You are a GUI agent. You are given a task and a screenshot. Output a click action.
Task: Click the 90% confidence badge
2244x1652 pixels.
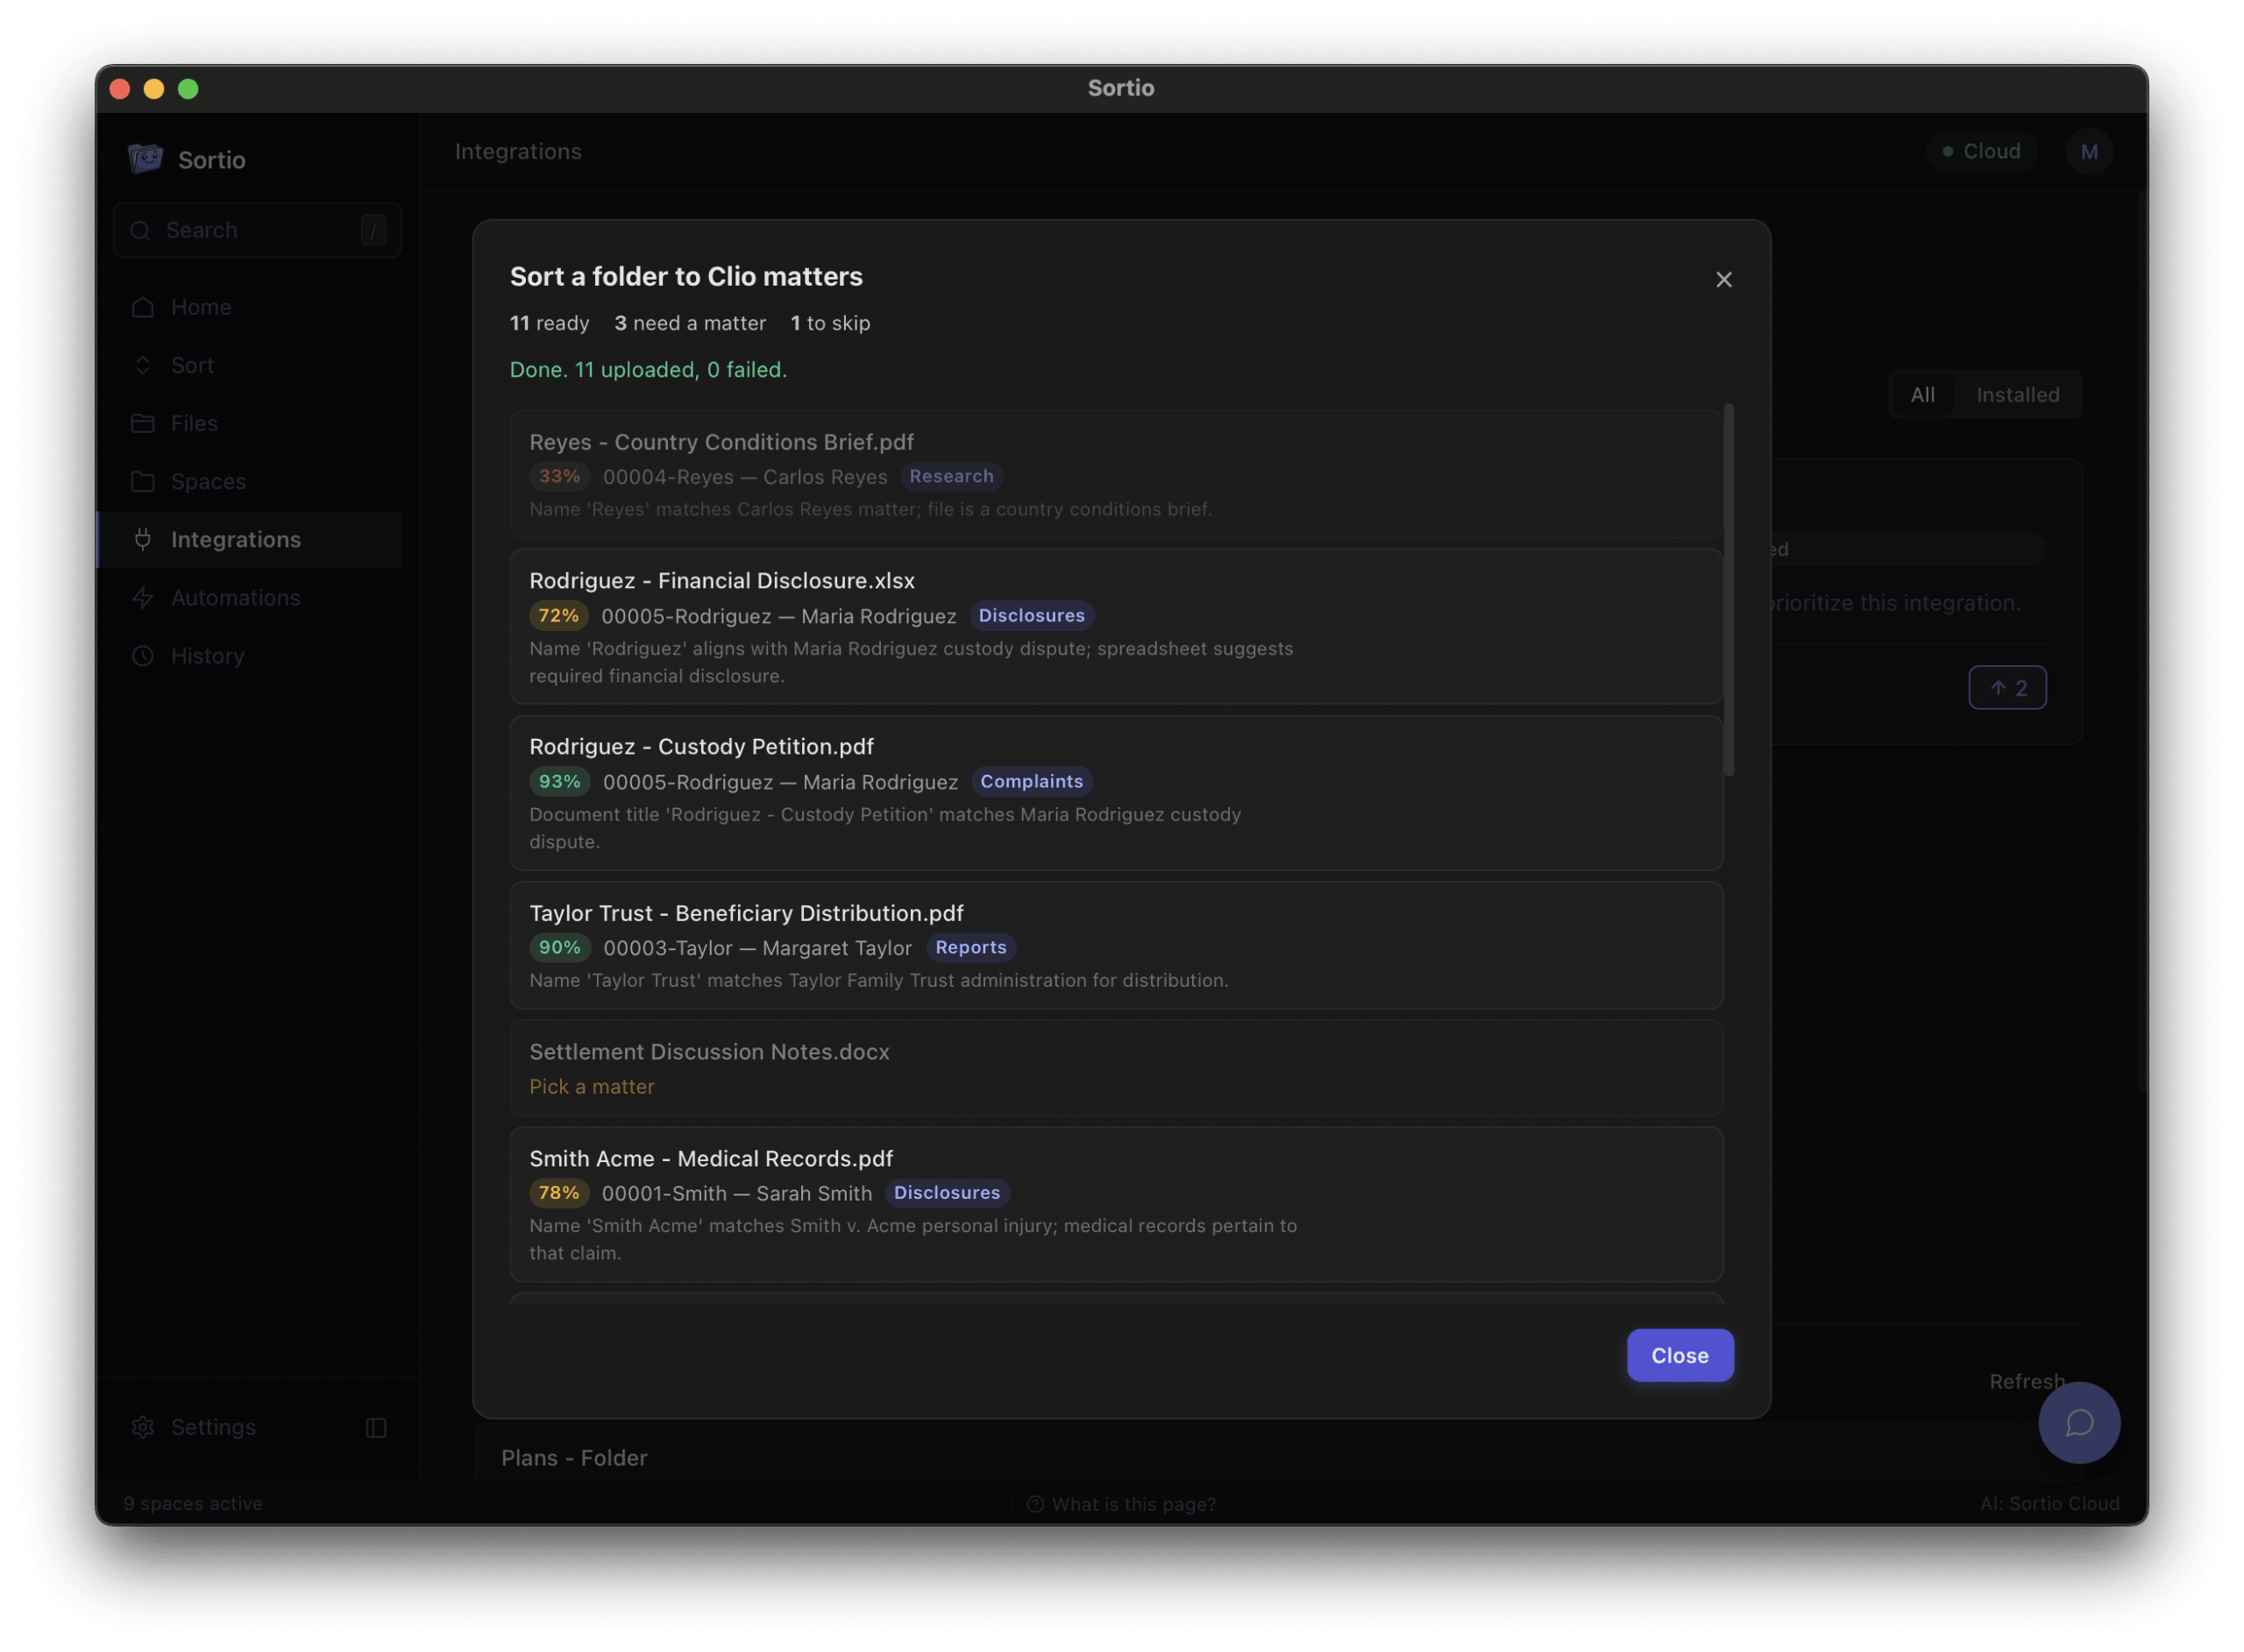(x=559, y=947)
